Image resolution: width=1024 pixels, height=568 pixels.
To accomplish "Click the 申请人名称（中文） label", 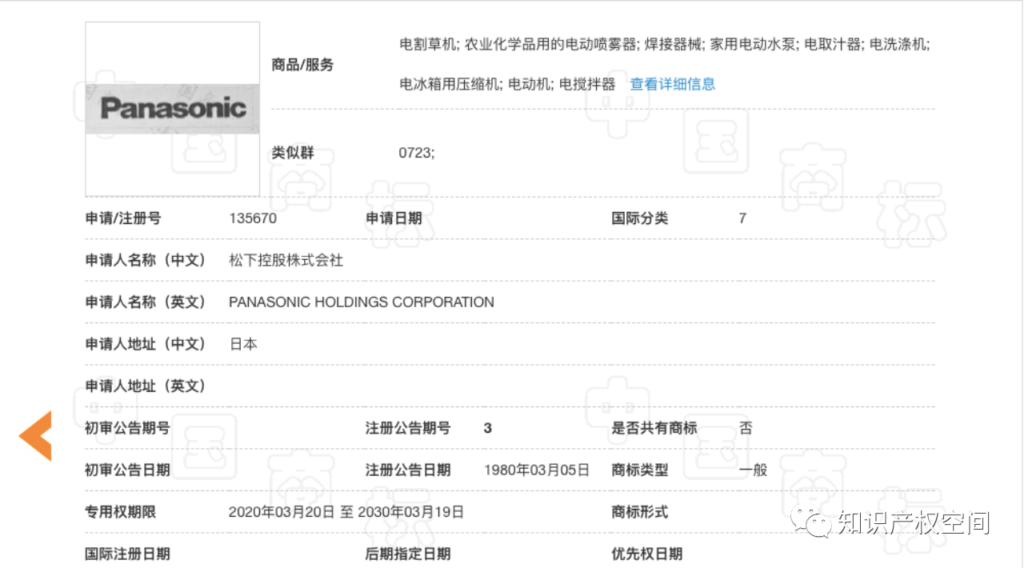I will point(145,260).
